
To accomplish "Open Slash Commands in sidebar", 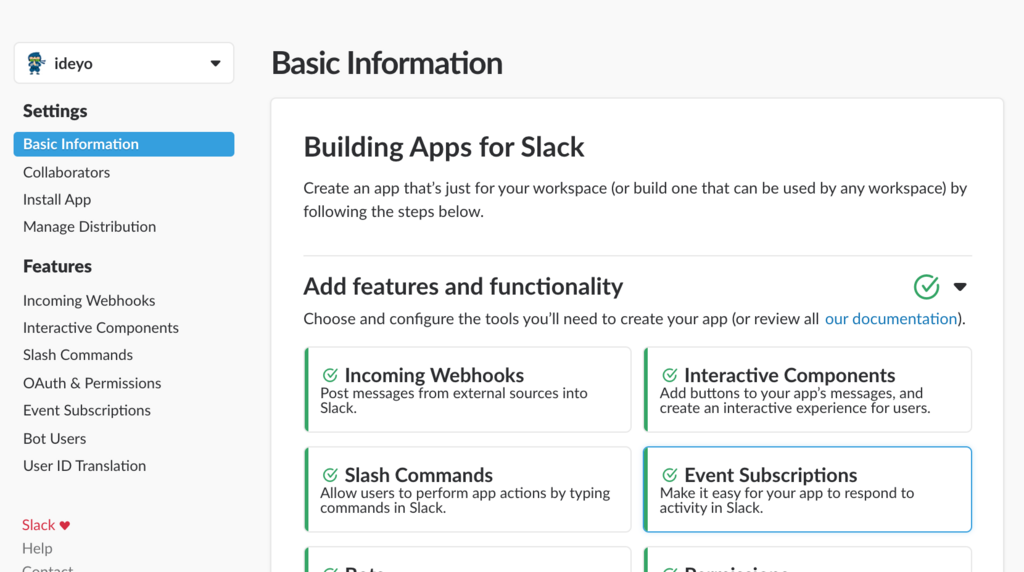I will (x=78, y=355).
